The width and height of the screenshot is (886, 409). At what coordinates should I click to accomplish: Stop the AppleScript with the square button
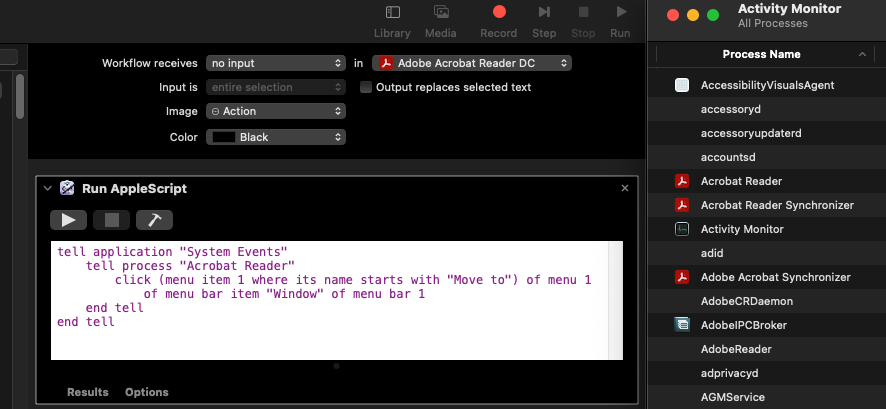point(112,220)
